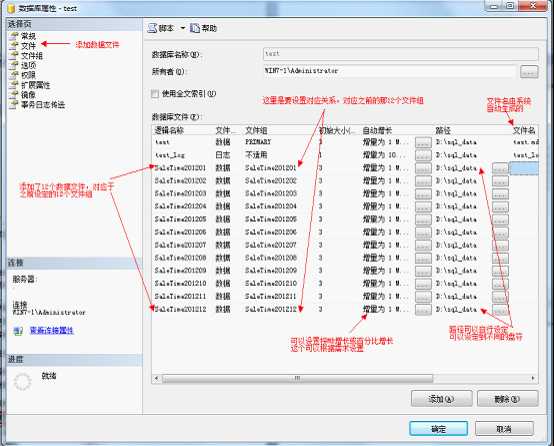This screenshot has height=446, width=554.
Task: Select logical name SaleTime201206
Action: (x=180, y=232)
